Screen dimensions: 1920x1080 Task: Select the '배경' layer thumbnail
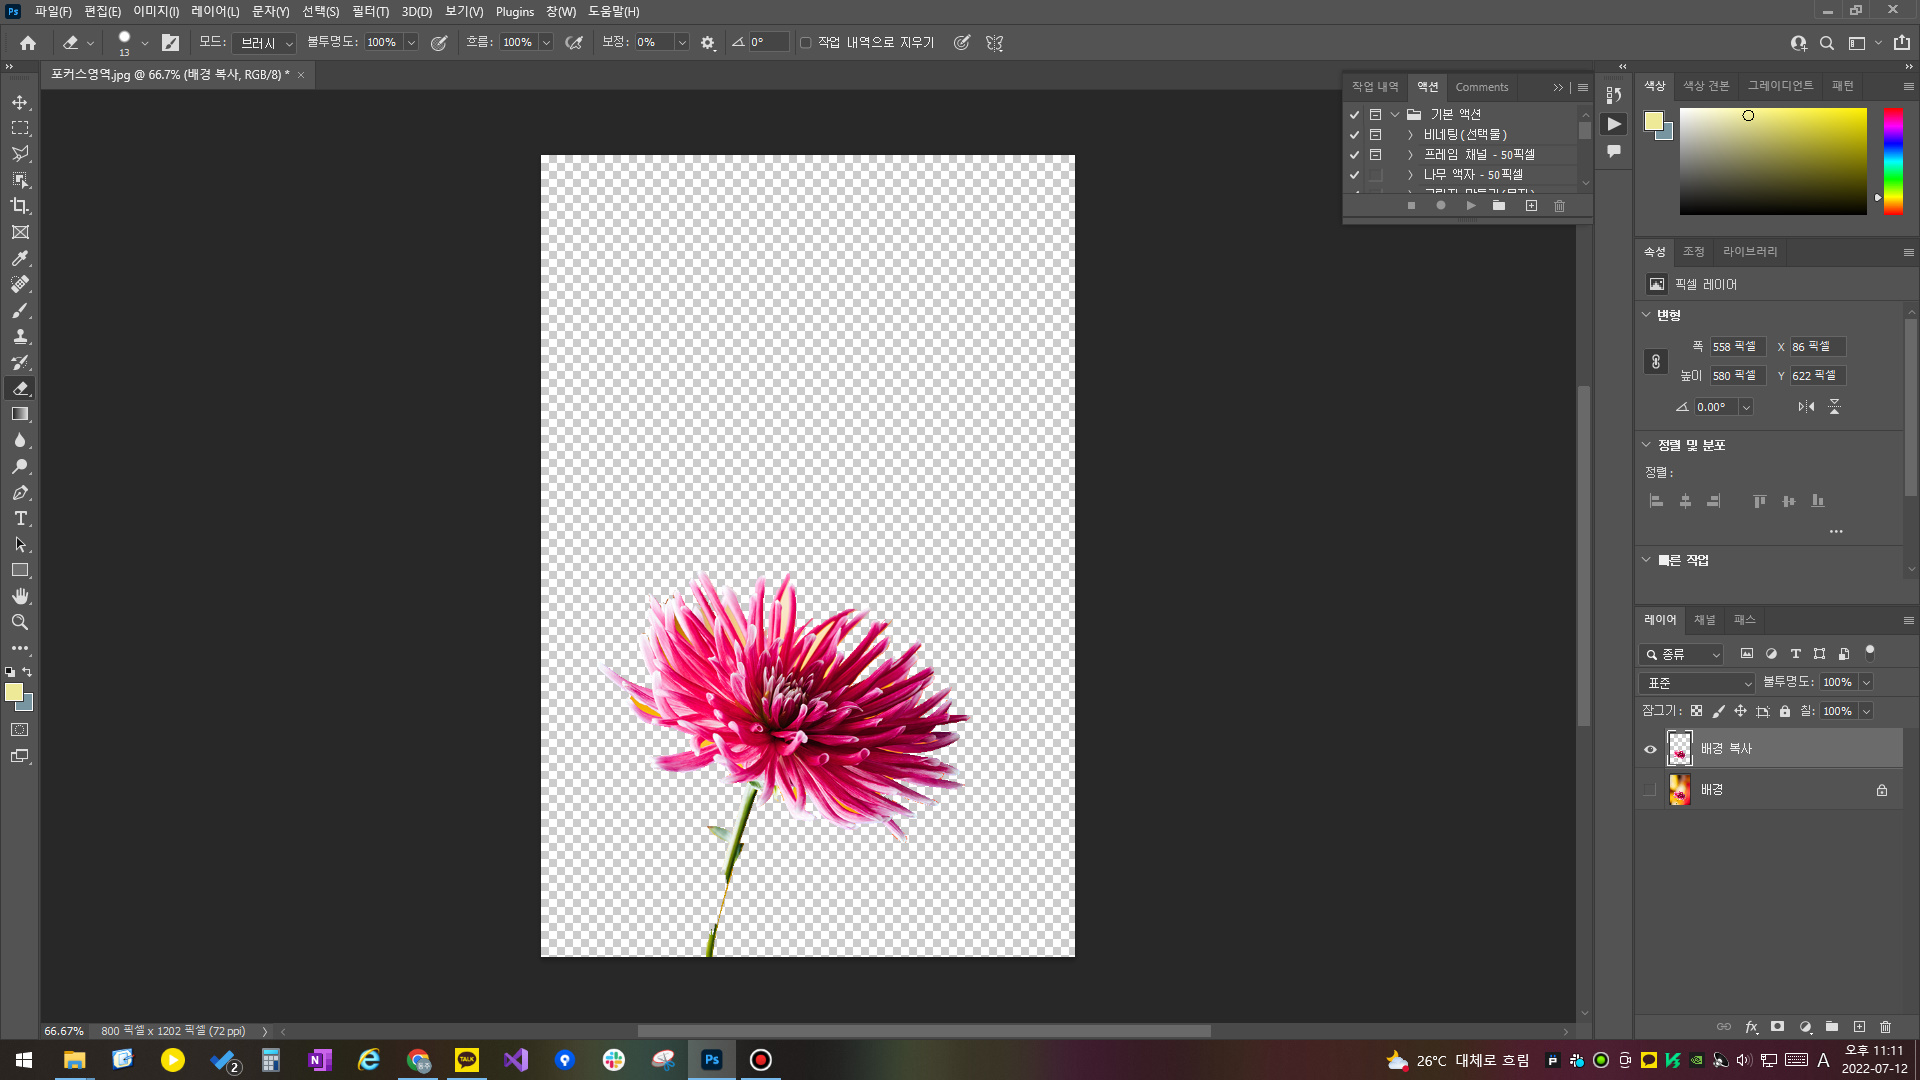coord(1680,790)
